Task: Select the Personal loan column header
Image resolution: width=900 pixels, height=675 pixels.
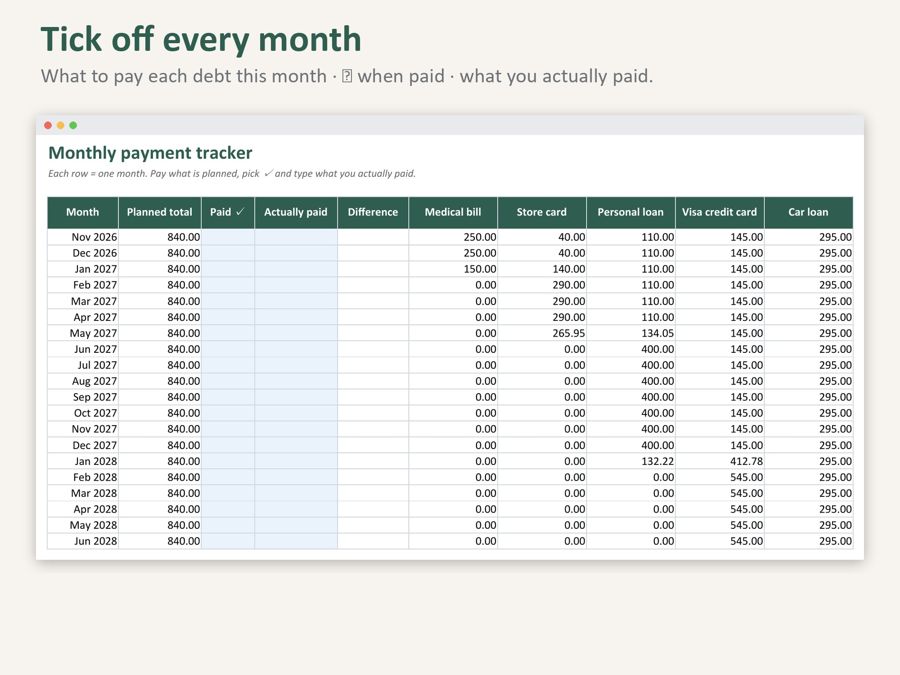Action: coord(631,212)
